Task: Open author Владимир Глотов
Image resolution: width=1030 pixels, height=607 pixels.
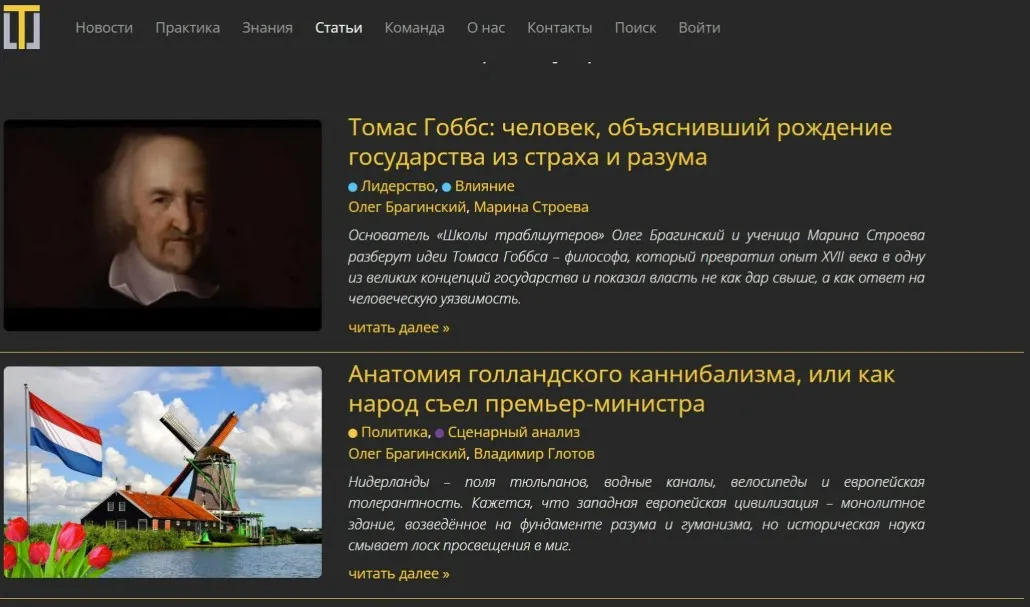Action: coord(534,453)
